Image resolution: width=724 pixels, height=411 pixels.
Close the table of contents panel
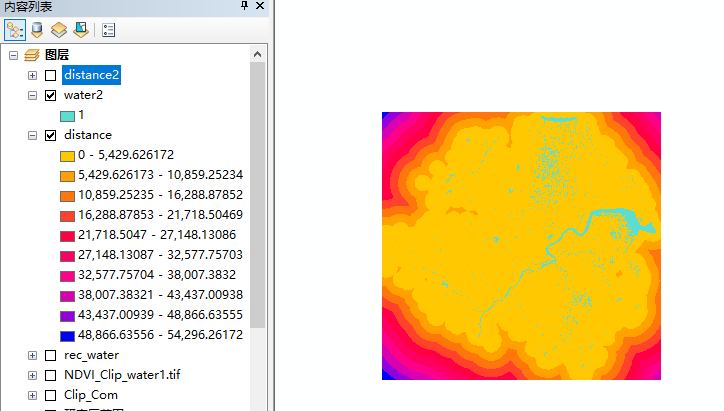coord(260,6)
